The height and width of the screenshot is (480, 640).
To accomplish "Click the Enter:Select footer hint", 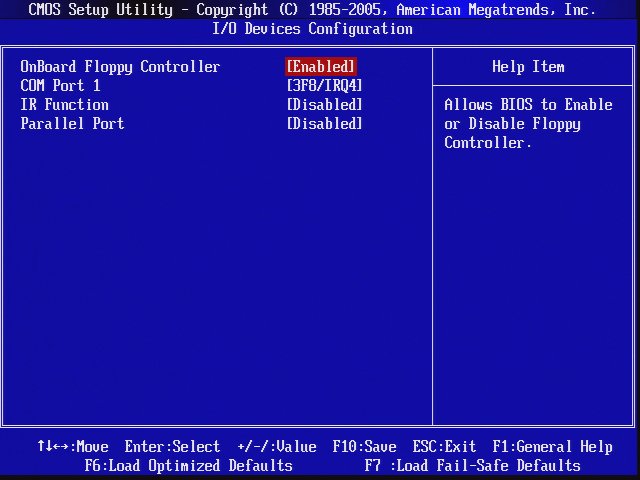I will (172, 447).
